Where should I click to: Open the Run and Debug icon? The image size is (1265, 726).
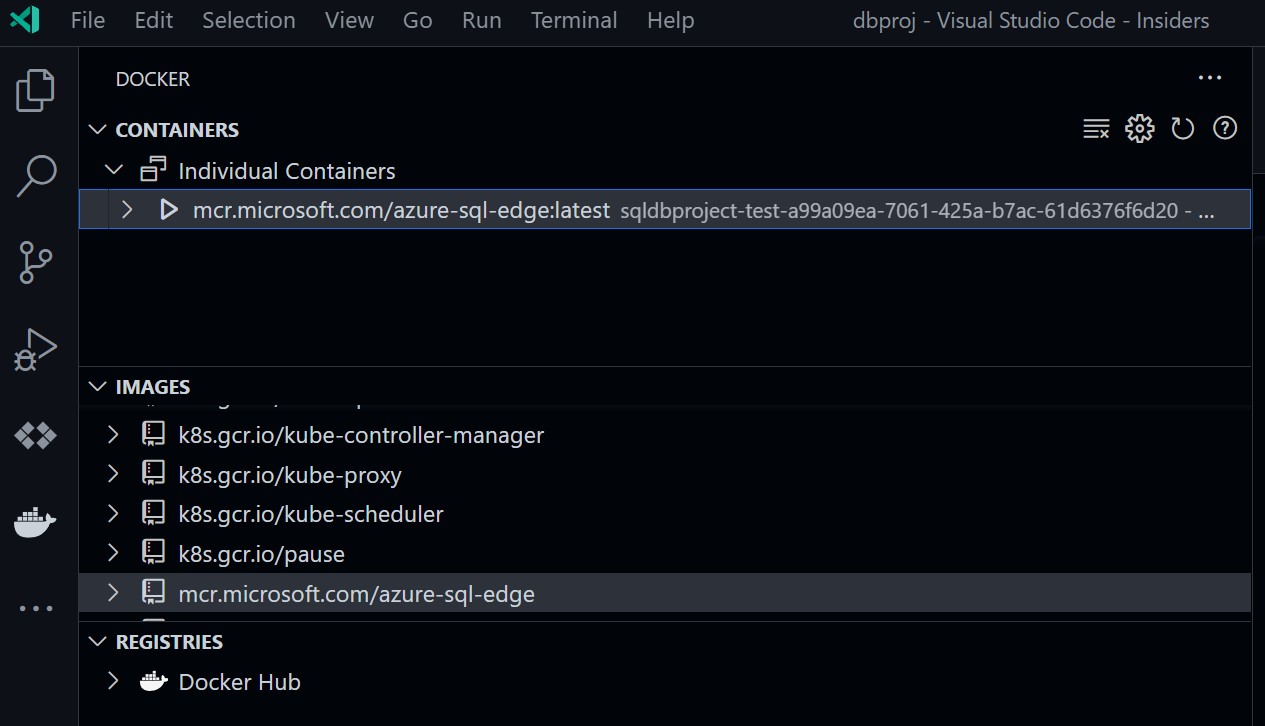(36, 348)
